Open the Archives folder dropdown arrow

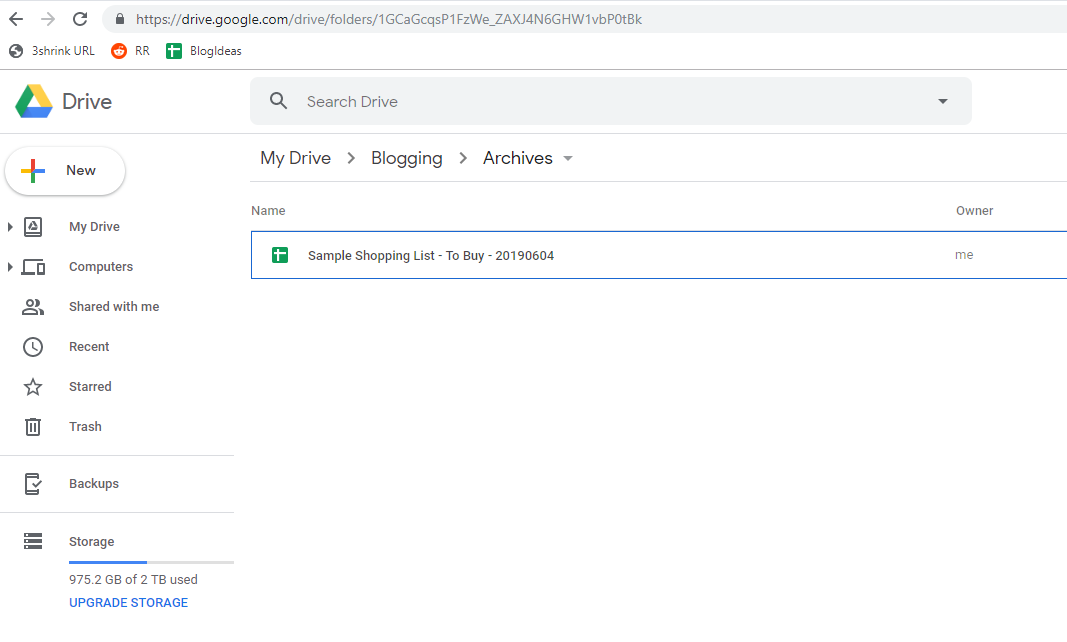[x=567, y=158]
